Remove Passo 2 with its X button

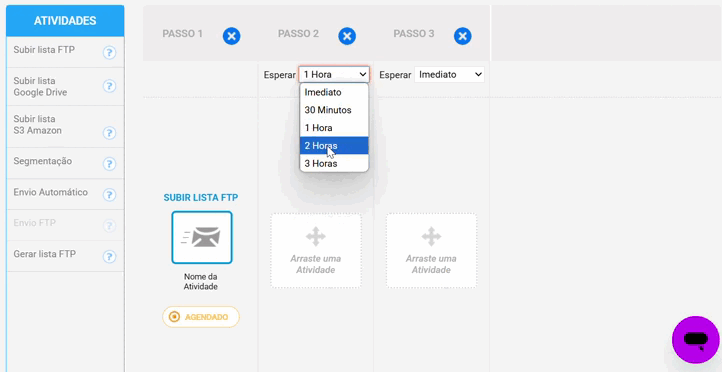347,36
